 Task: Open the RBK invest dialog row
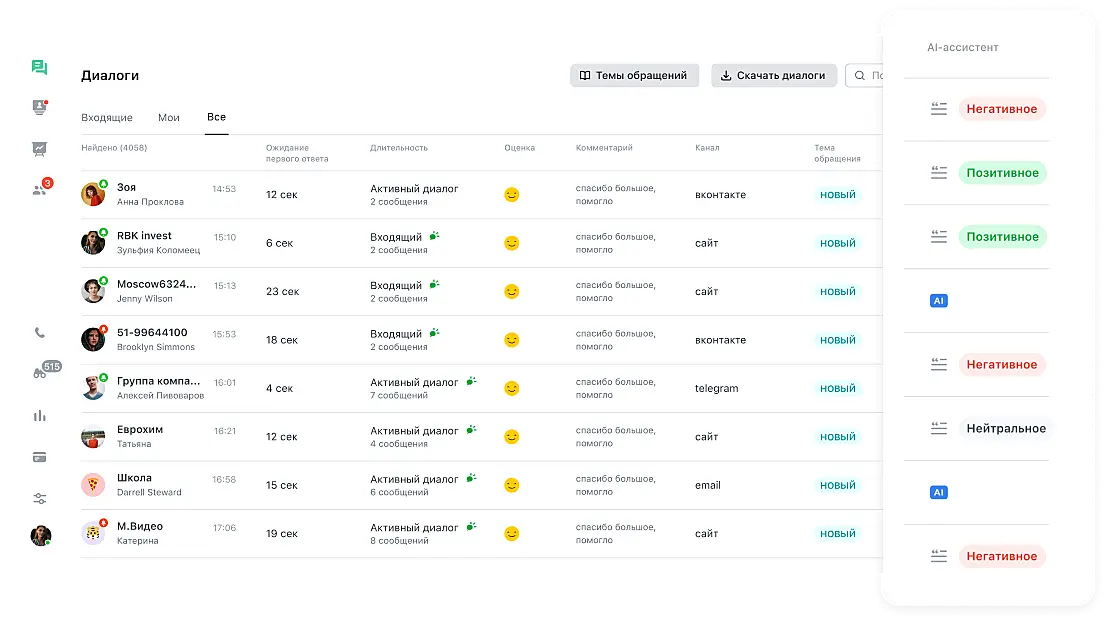144,243
